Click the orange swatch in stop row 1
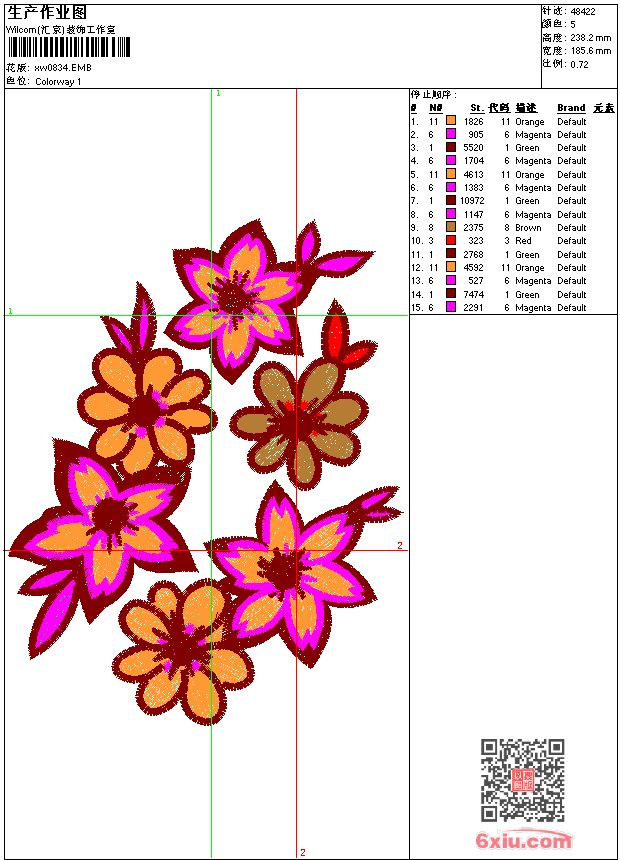Viewport: 620px width, 860px height. coord(451,120)
